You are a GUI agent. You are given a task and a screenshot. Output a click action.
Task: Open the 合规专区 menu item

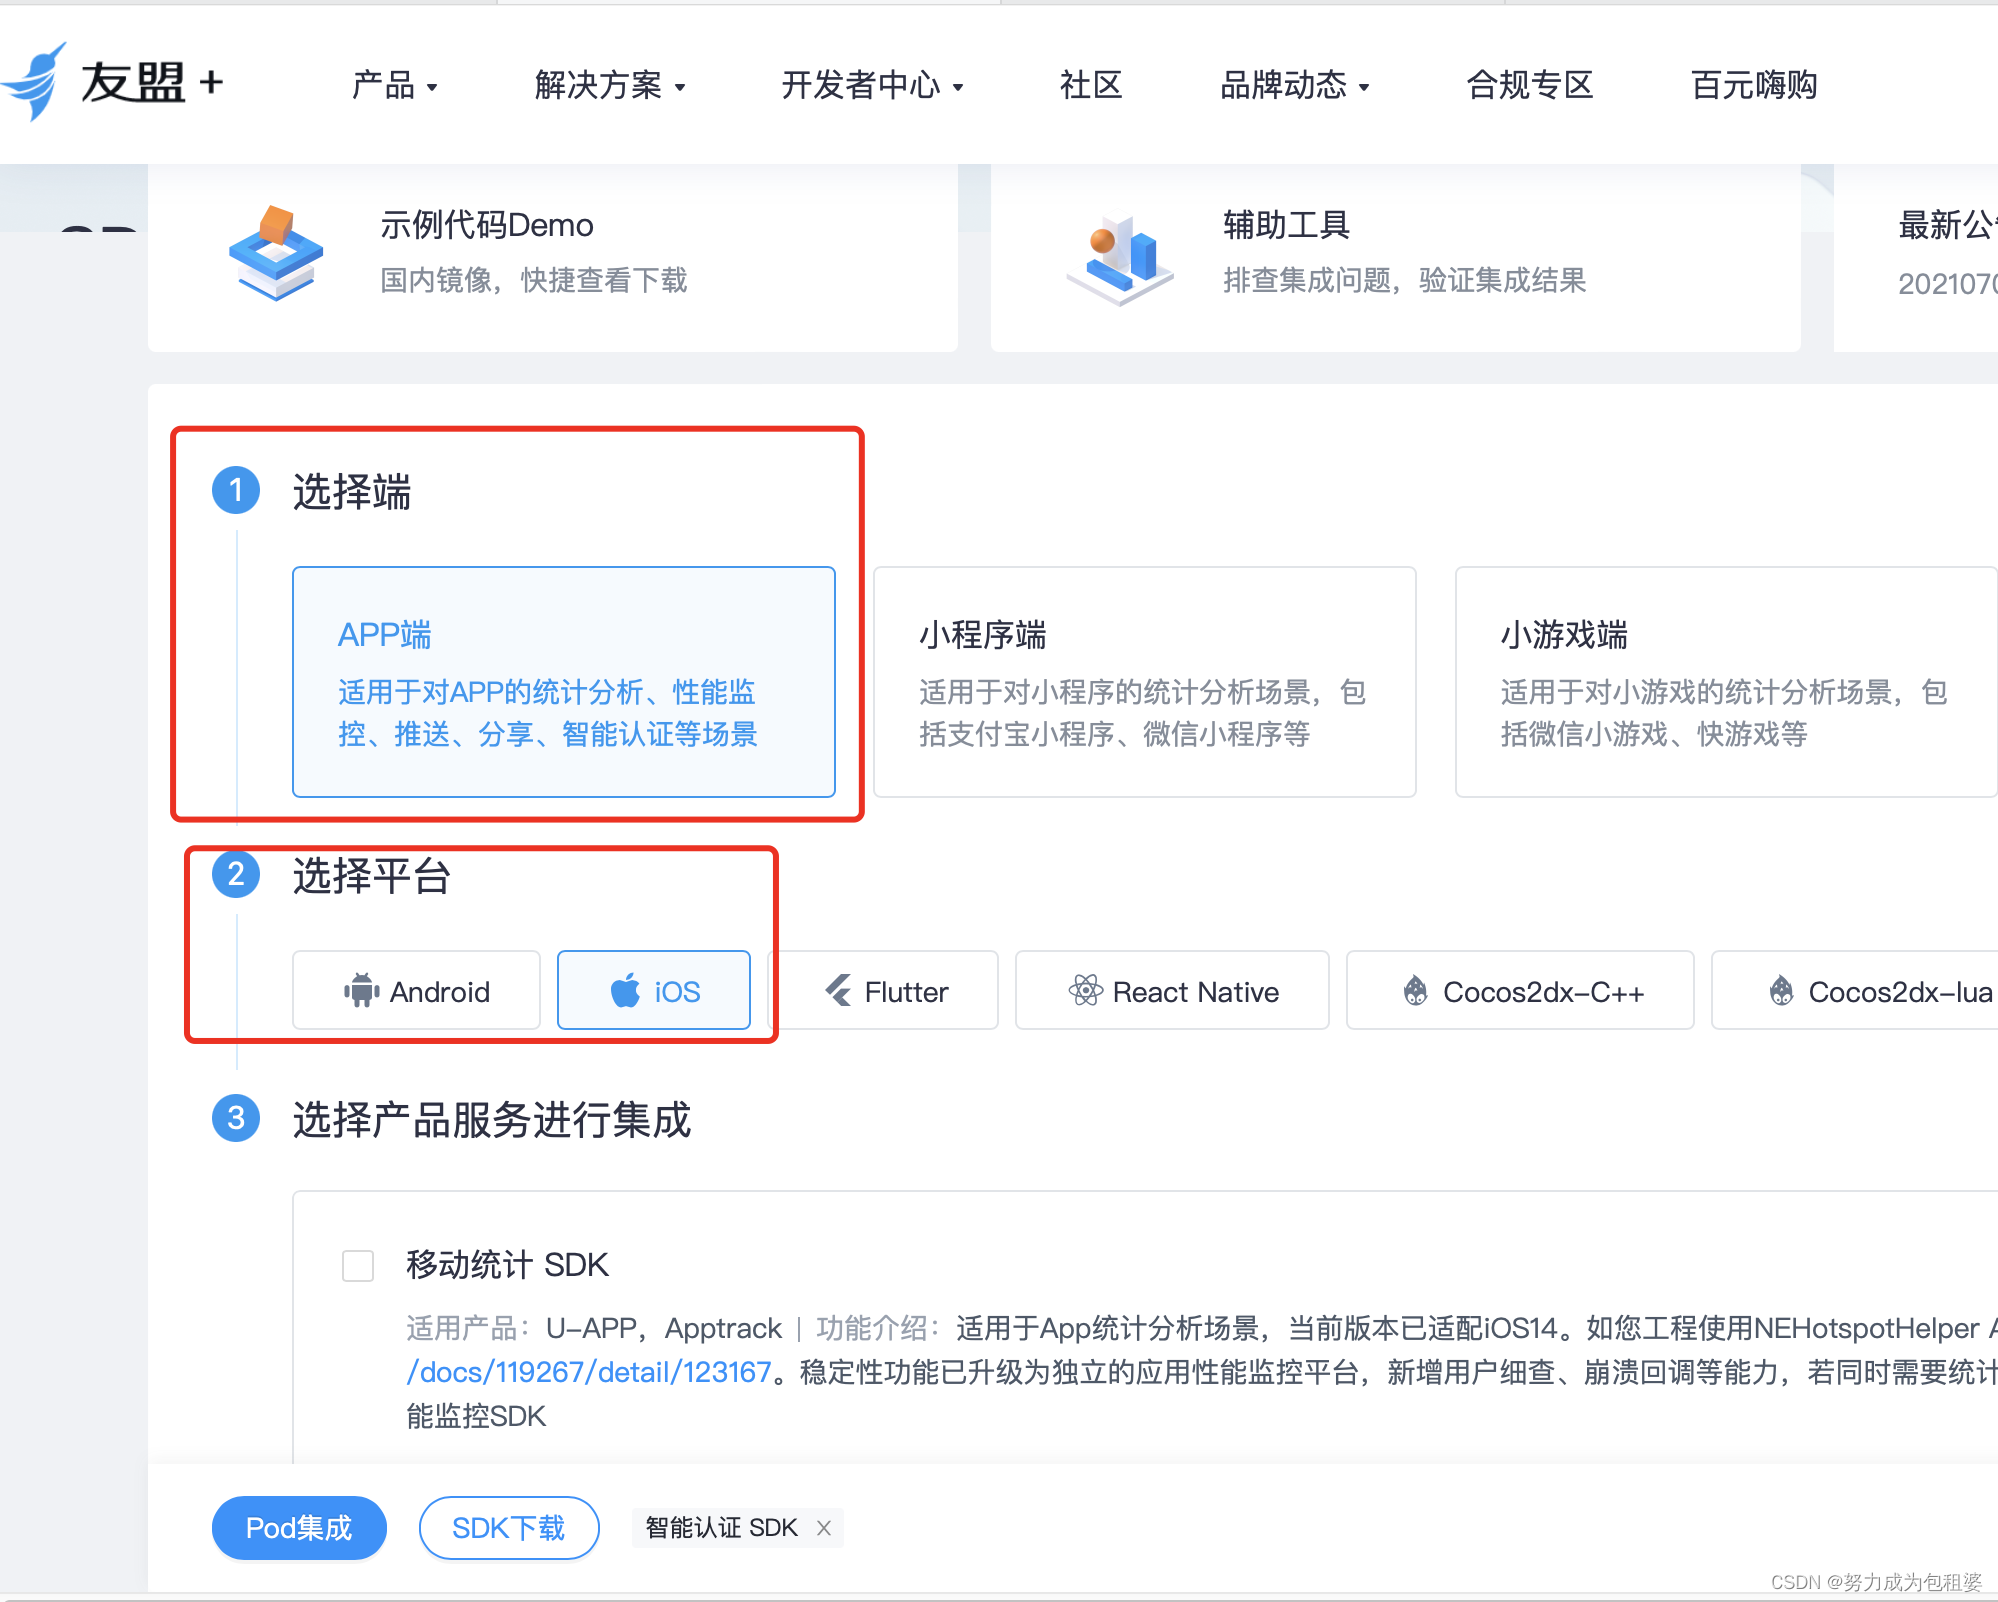pyautogui.click(x=1529, y=86)
